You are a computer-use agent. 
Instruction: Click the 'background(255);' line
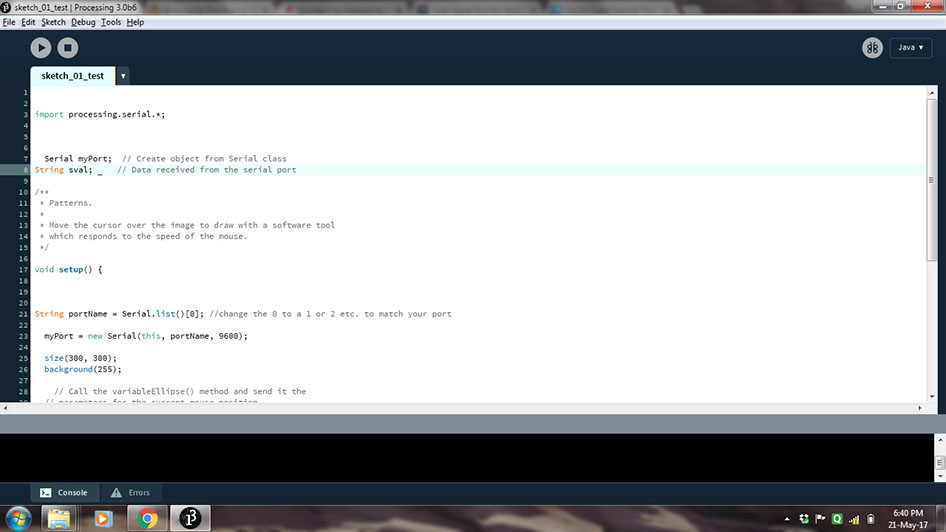pyautogui.click(x=83, y=370)
